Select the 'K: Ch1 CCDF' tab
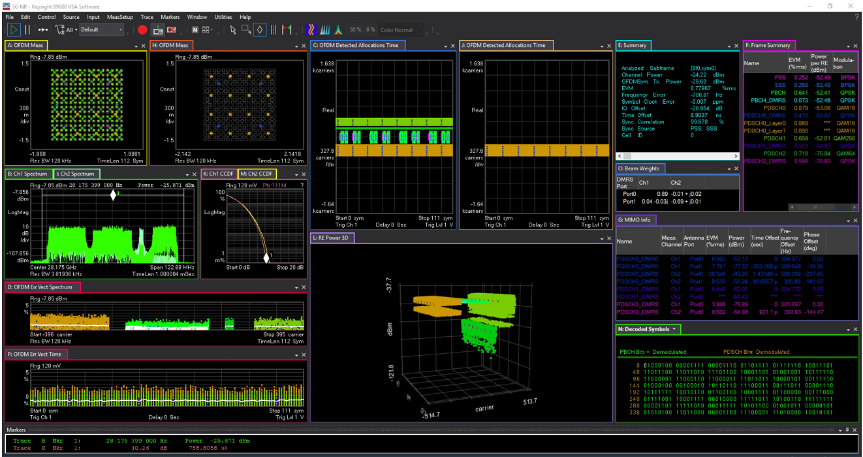 219,174
